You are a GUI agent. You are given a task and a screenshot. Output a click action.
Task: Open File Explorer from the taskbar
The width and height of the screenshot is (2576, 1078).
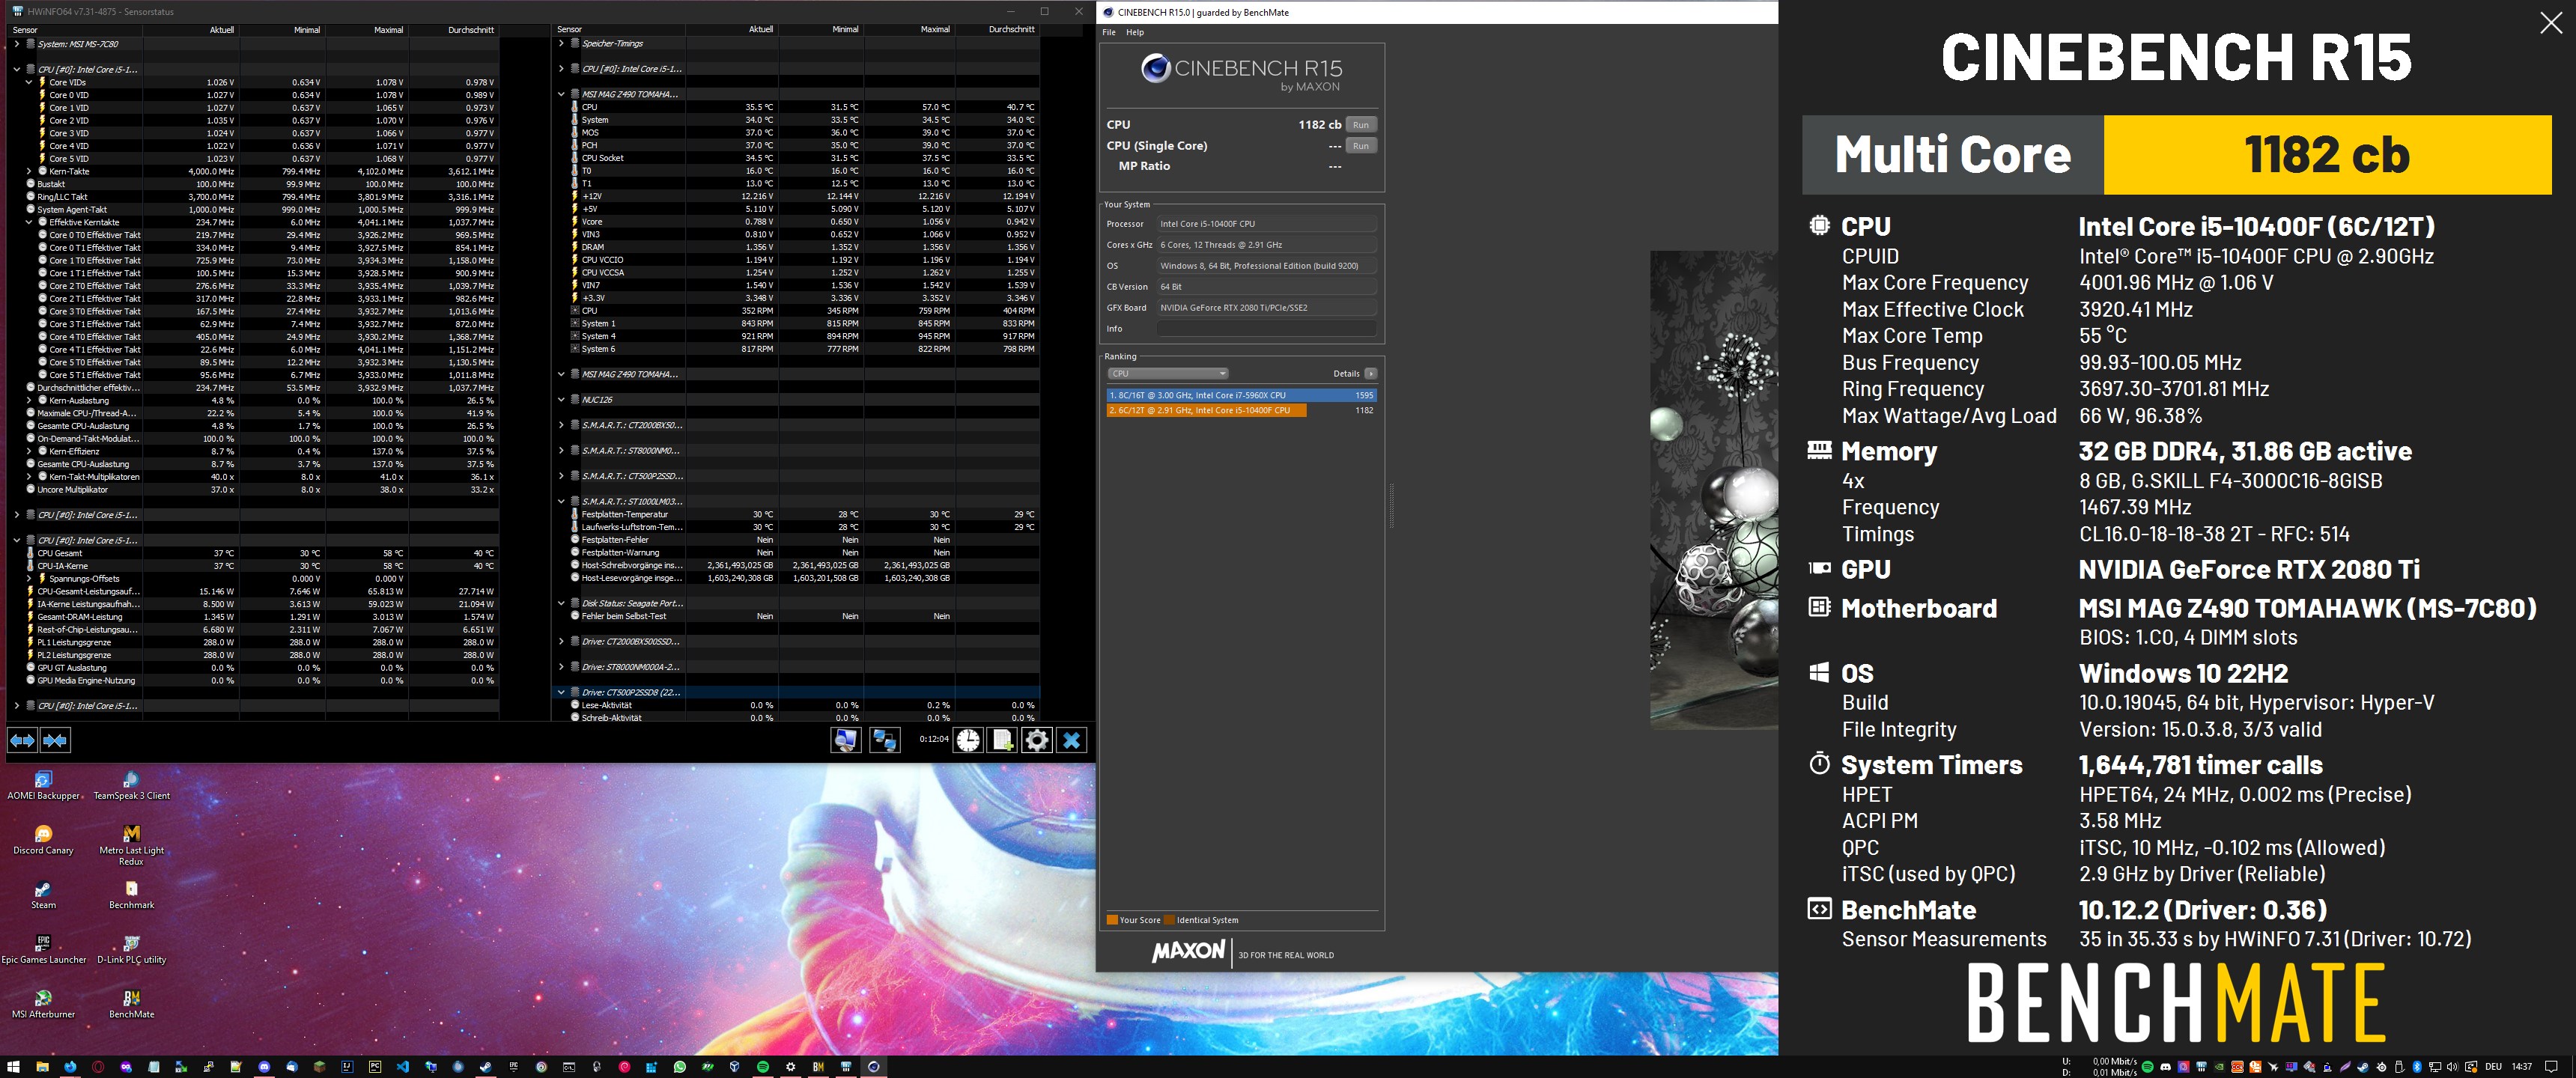(42, 1067)
